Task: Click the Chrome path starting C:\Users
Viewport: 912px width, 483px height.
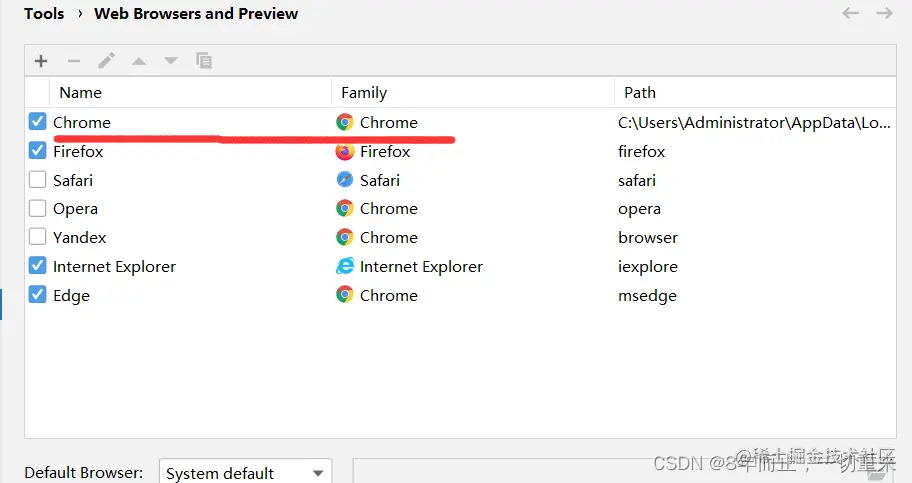Action: click(754, 123)
